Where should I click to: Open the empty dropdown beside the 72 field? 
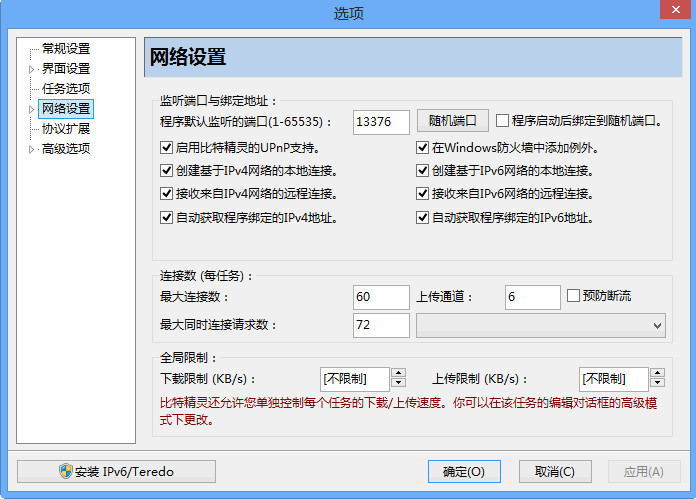pyautogui.click(x=541, y=325)
